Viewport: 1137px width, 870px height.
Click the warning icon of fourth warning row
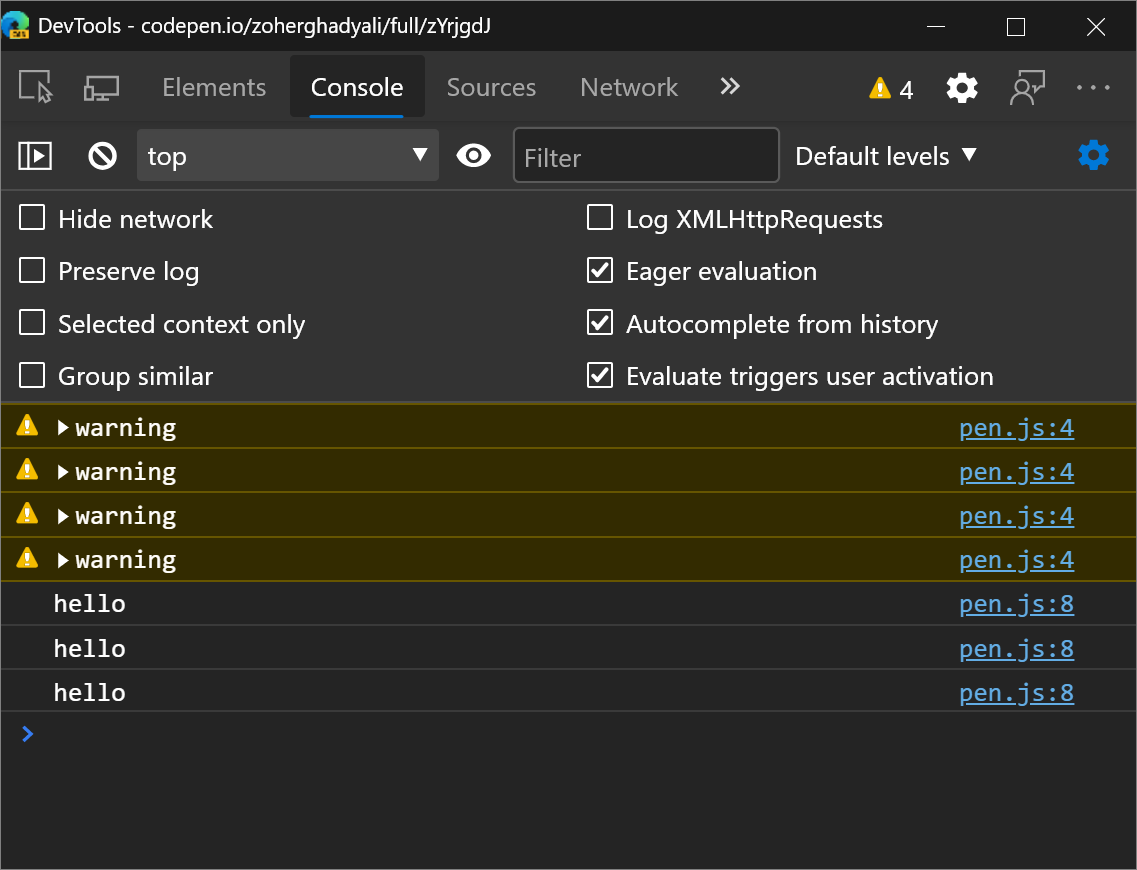(x=27, y=558)
